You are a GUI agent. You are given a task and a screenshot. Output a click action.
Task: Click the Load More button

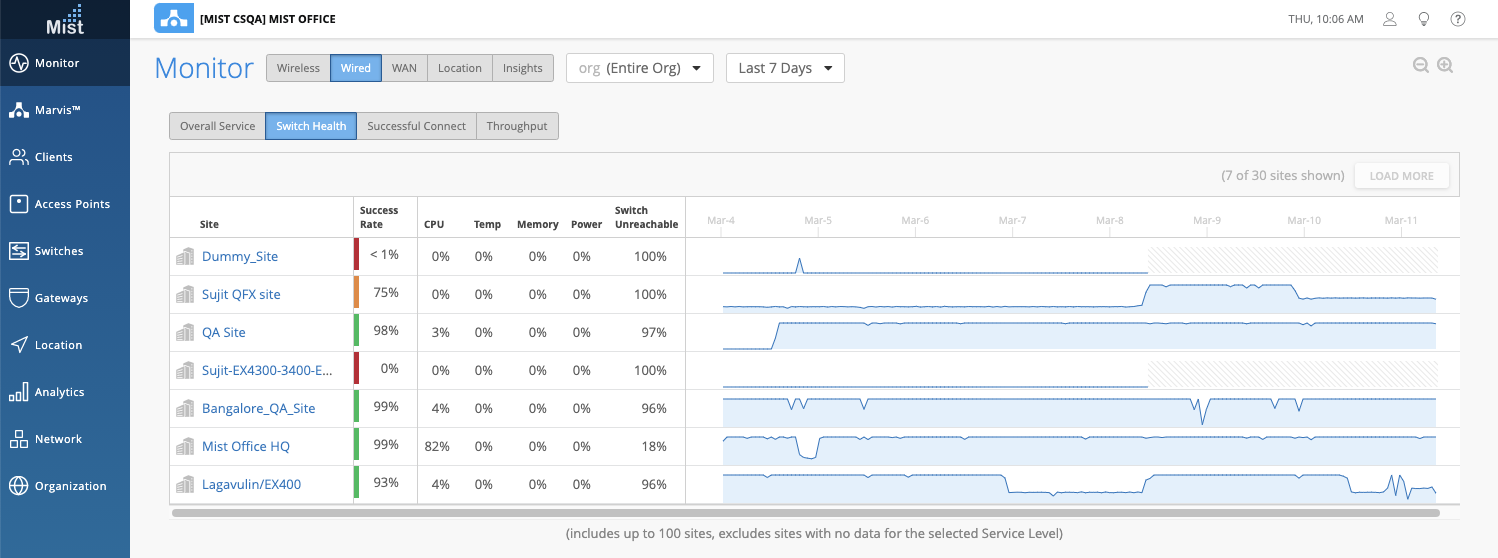point(1401,176)
